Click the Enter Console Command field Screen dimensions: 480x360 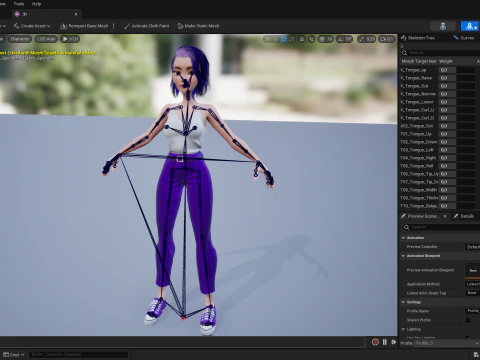[78, 355]
